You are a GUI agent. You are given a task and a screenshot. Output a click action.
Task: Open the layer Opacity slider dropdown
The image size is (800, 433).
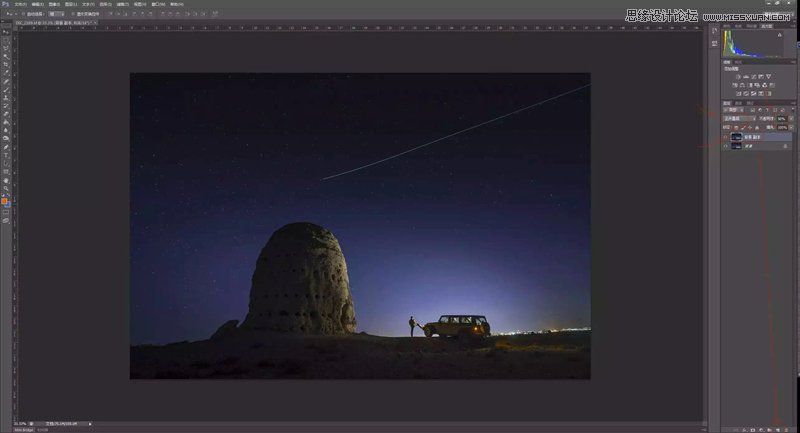pos(791,119)
